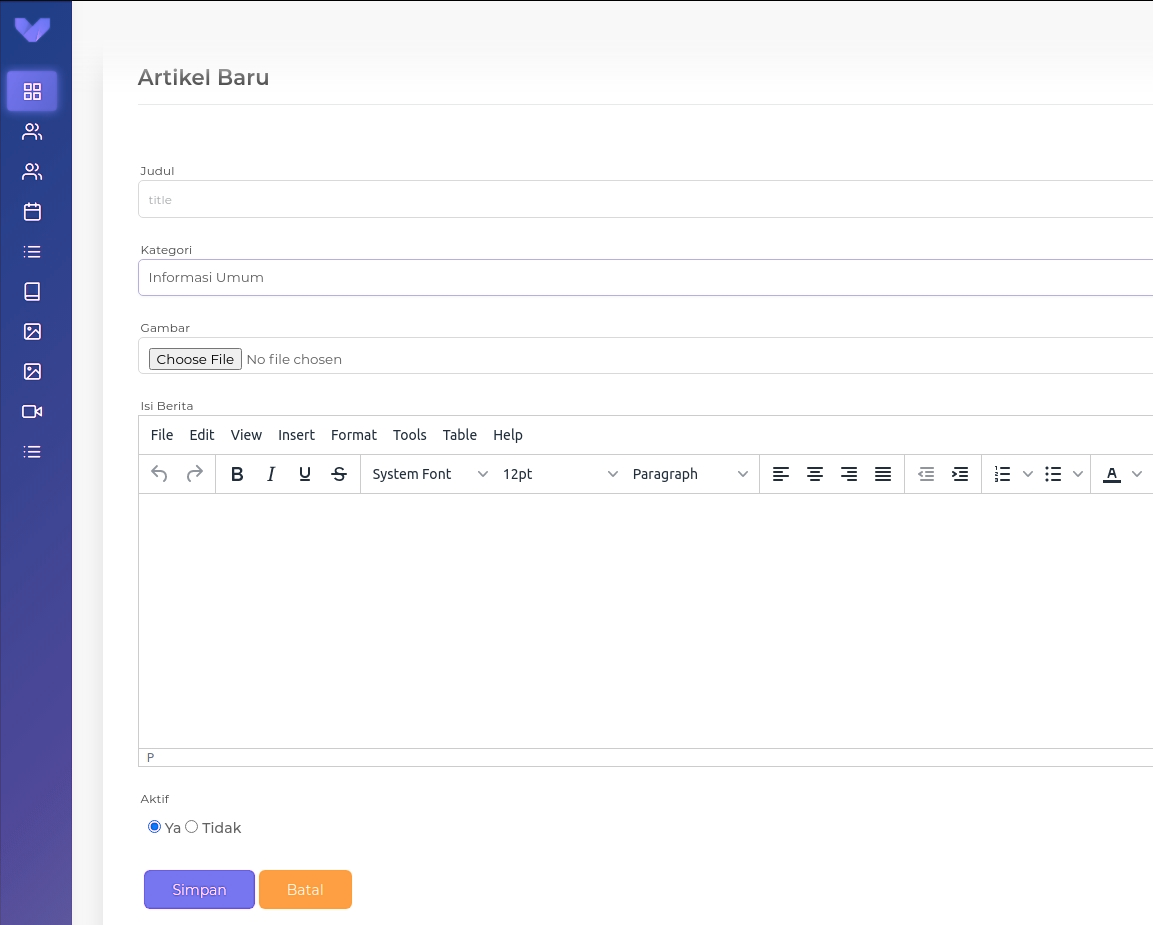This screenshot has height=925, width=1153.
Task: Apply the text color swatch
Action: click(x=1111, y=474)
